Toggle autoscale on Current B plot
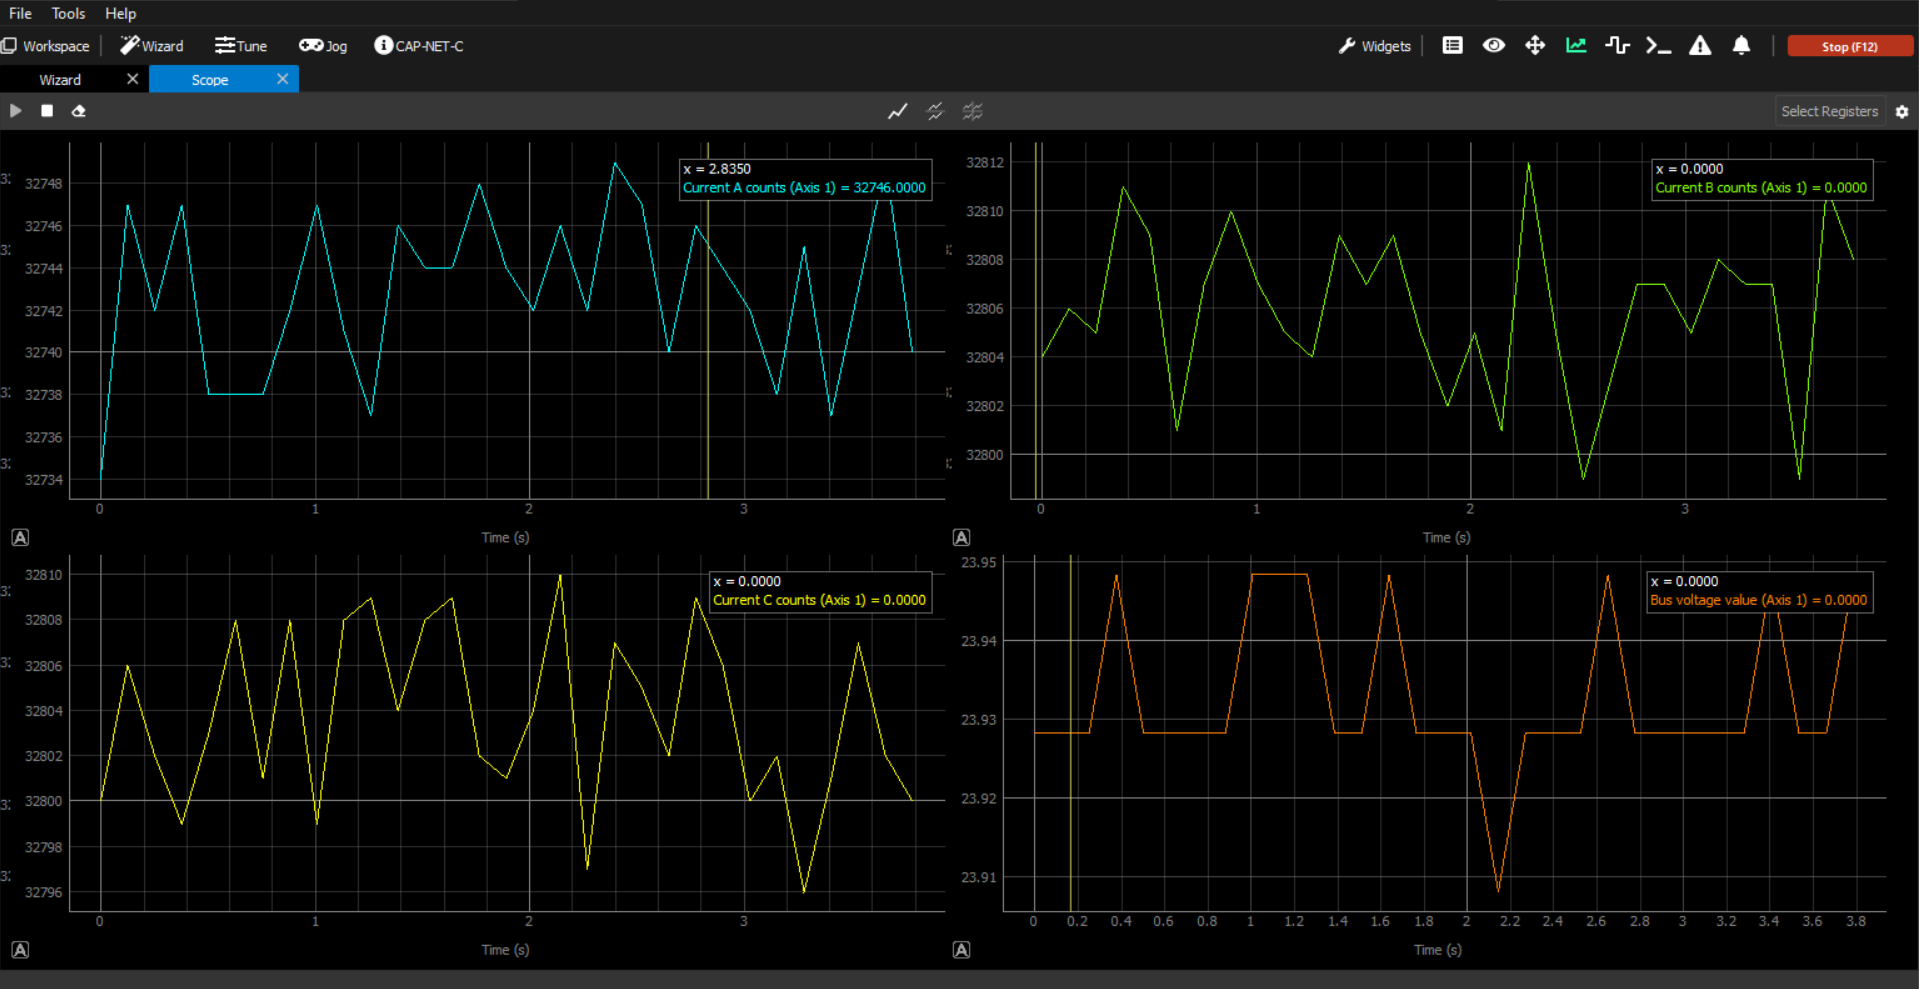 [x=961, y=538]
